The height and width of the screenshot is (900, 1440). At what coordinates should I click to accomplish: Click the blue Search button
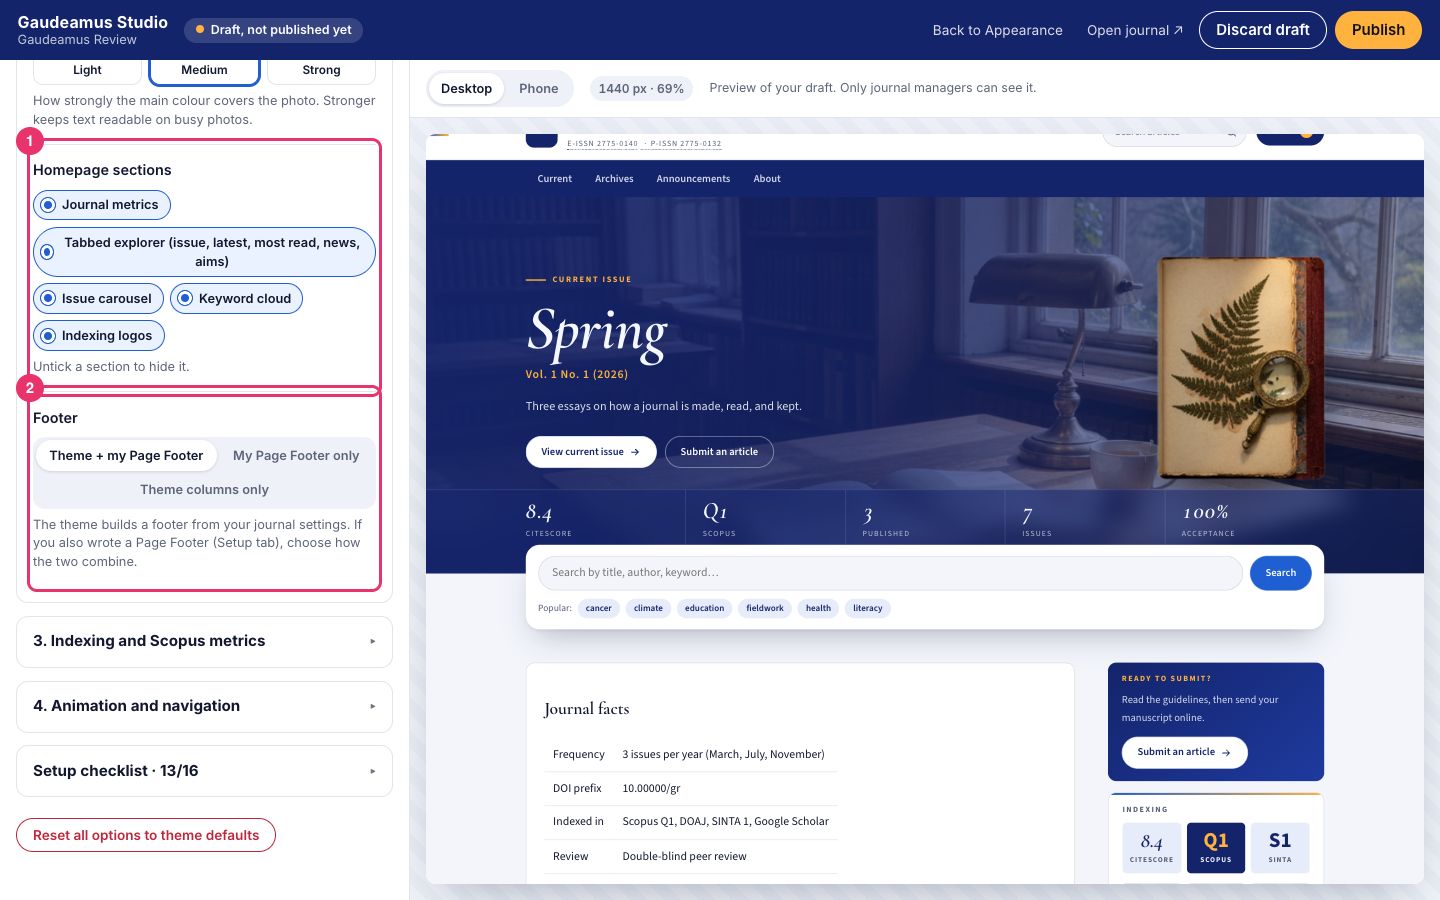[1280, 573]
